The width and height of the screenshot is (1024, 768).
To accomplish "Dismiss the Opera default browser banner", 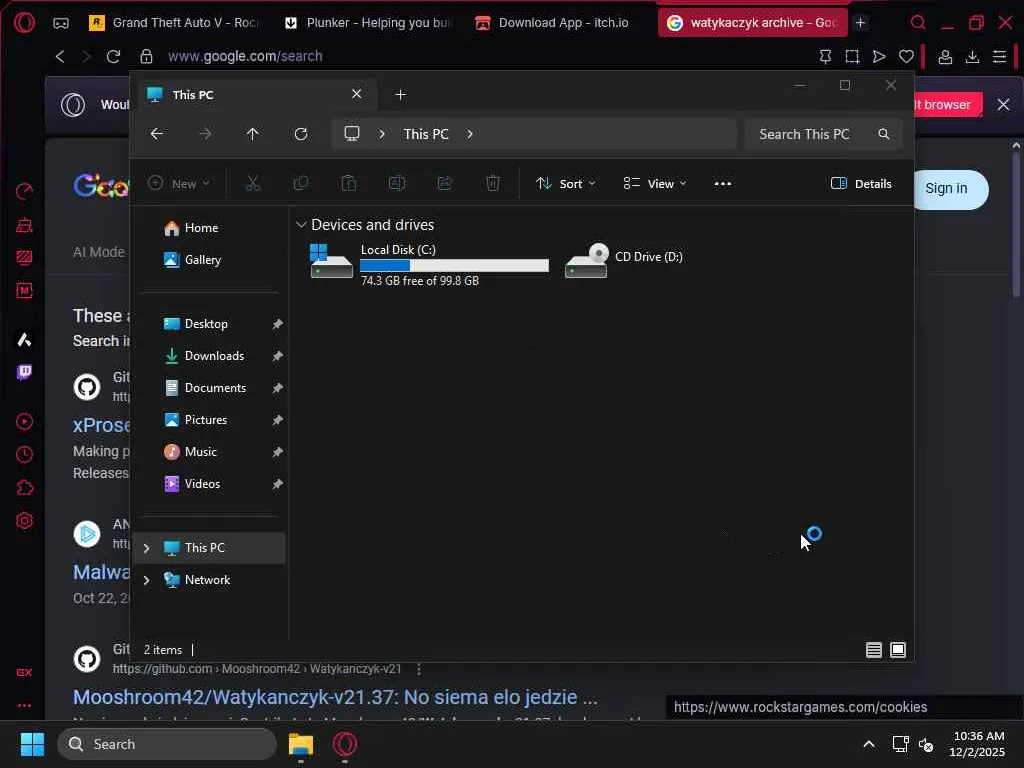I will click(x=1004, y=104).
